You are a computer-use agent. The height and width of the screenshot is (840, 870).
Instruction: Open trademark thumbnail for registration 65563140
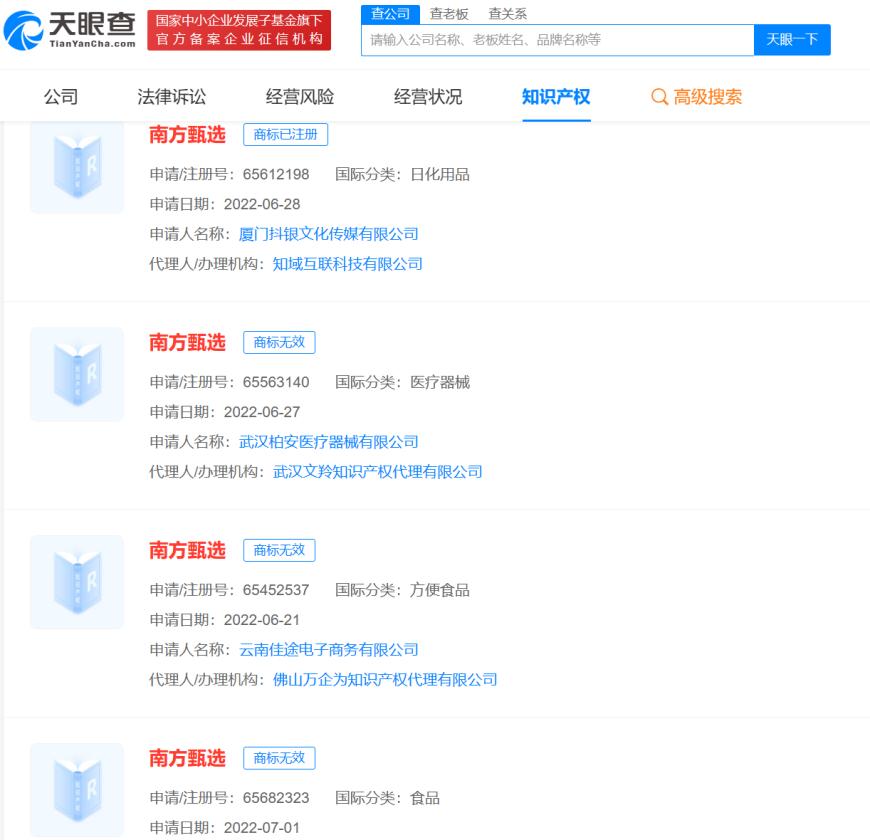(77, 374)
